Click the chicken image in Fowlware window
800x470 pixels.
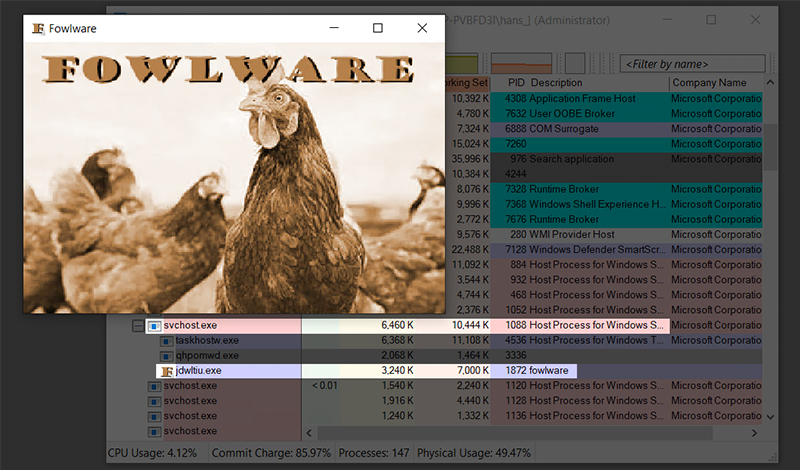point(234,178)
